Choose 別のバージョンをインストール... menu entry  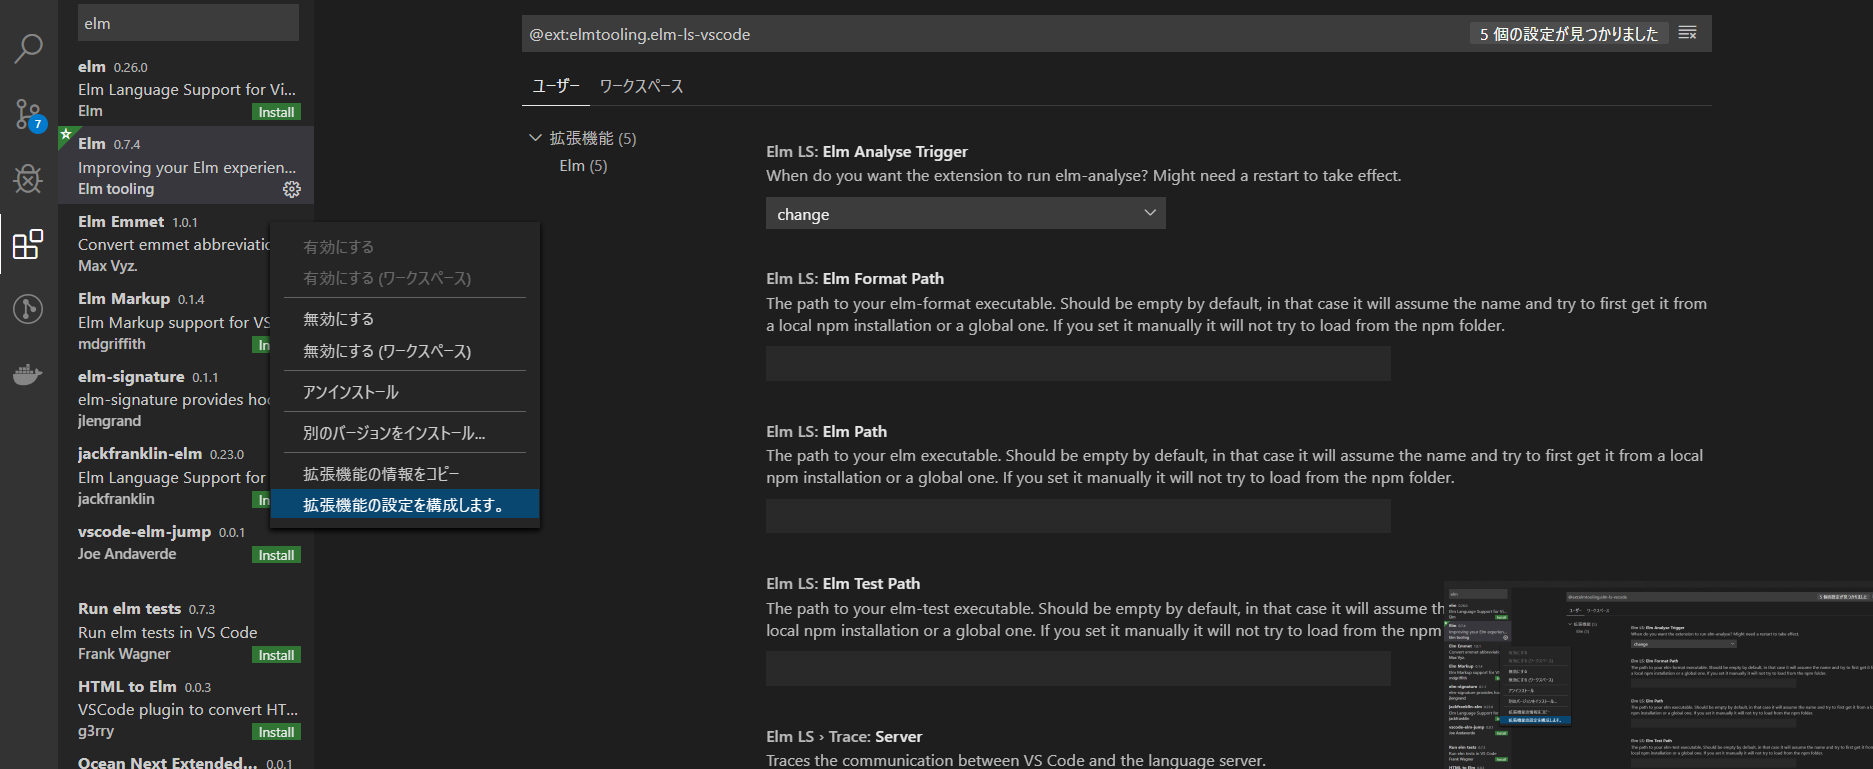click(405, 433)
